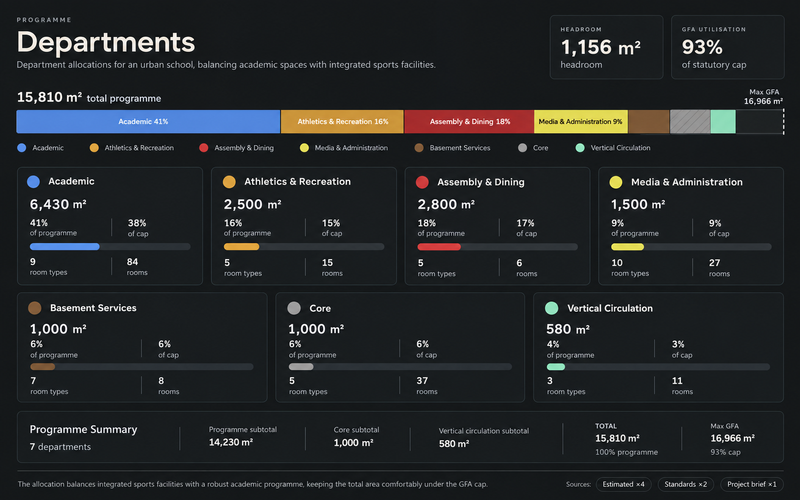Click the 27 rooms count on Media card
Image resolution: width=800 pixels, height=500 pixels.
[x=714, y=263]
